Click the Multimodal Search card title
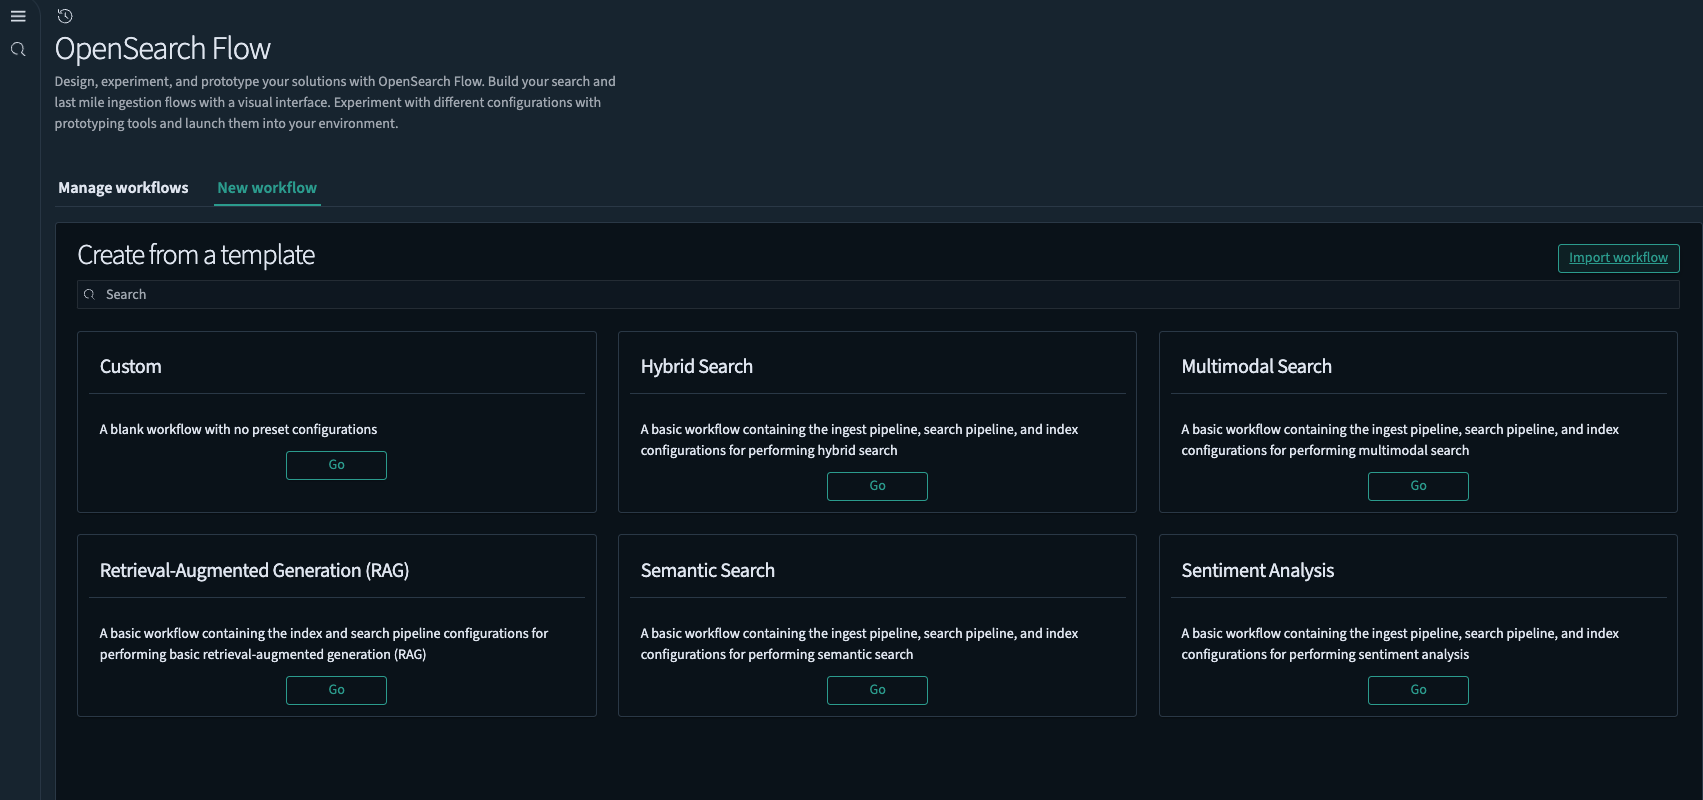1703x800 pixels. (1256, 367)
